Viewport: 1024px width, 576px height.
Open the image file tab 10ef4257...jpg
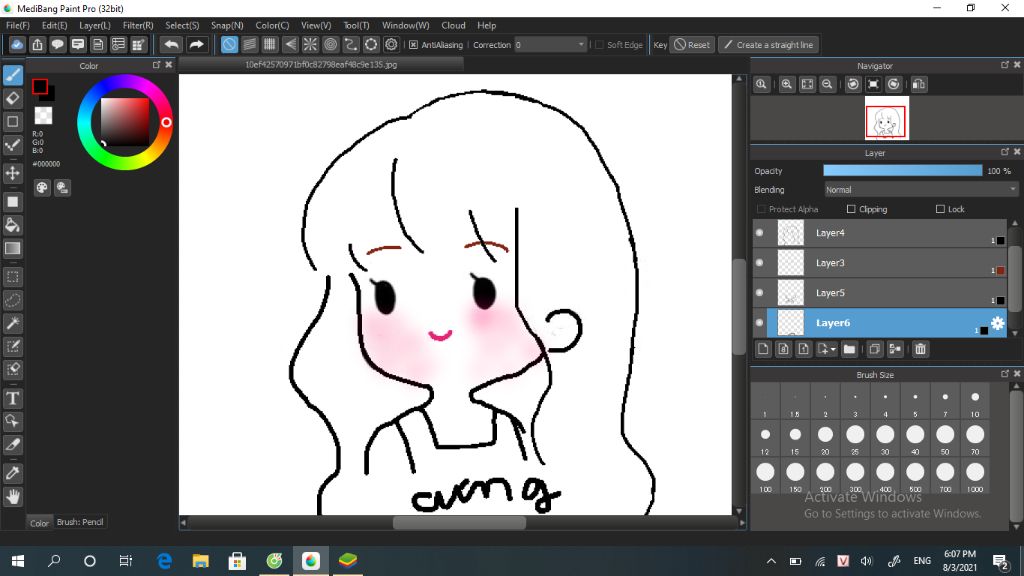point(321,65)
